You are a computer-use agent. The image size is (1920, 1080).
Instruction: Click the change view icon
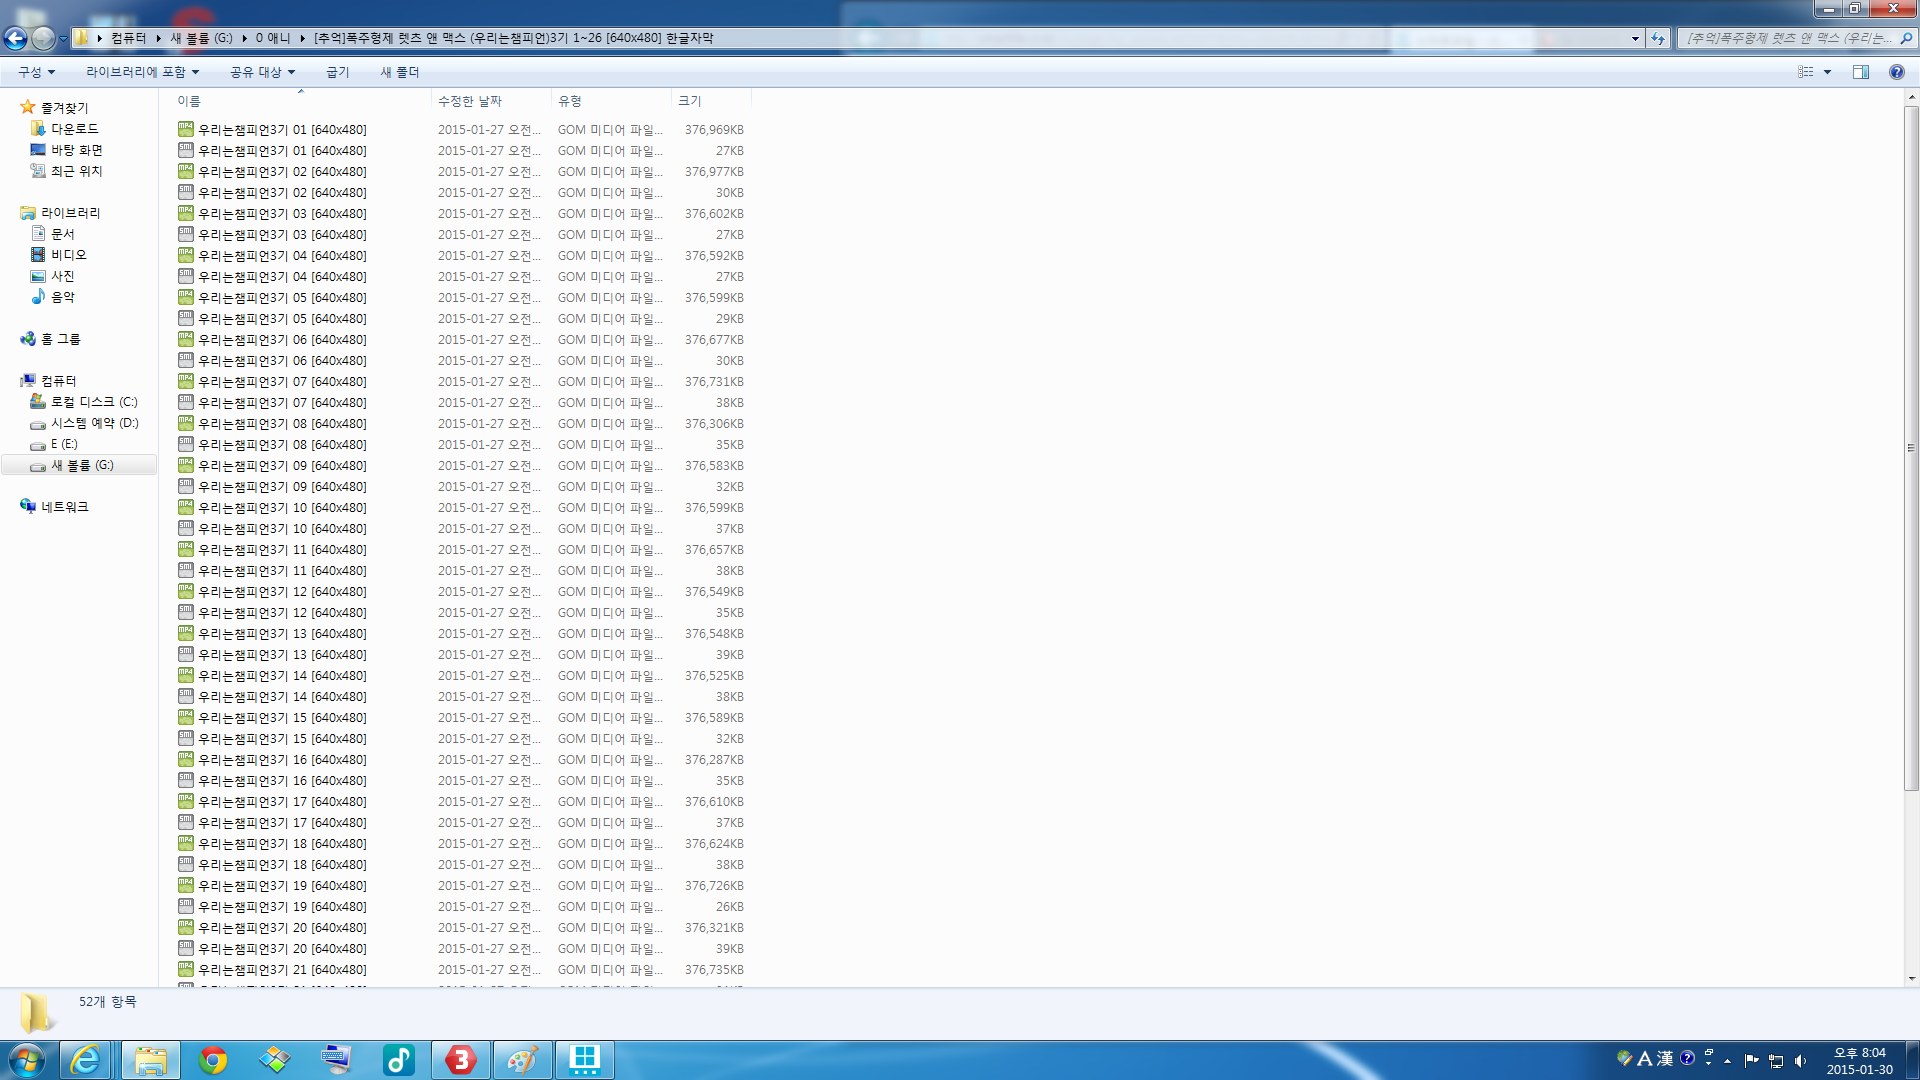pos(1806,72)
